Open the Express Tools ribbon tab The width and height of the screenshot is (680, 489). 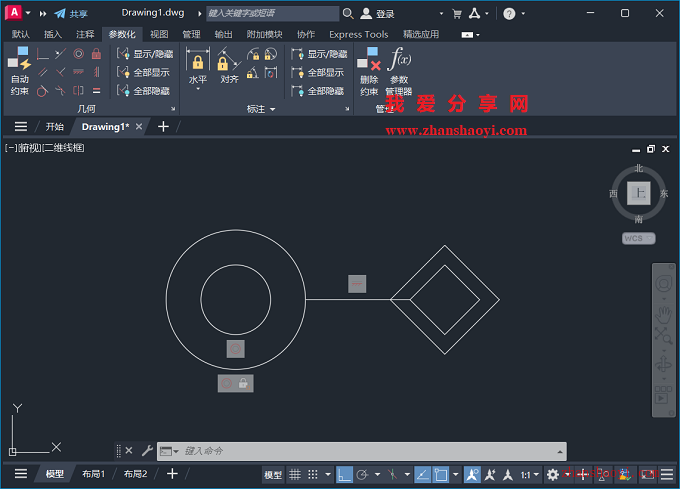[359, 34]
